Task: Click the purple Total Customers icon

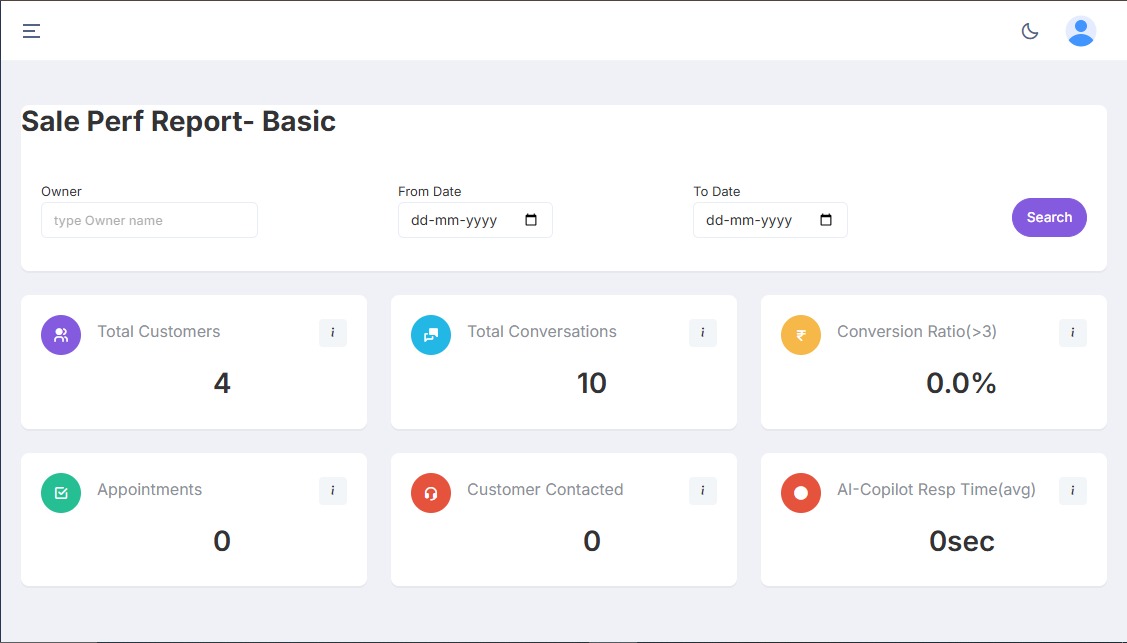Action: point(61,335)
